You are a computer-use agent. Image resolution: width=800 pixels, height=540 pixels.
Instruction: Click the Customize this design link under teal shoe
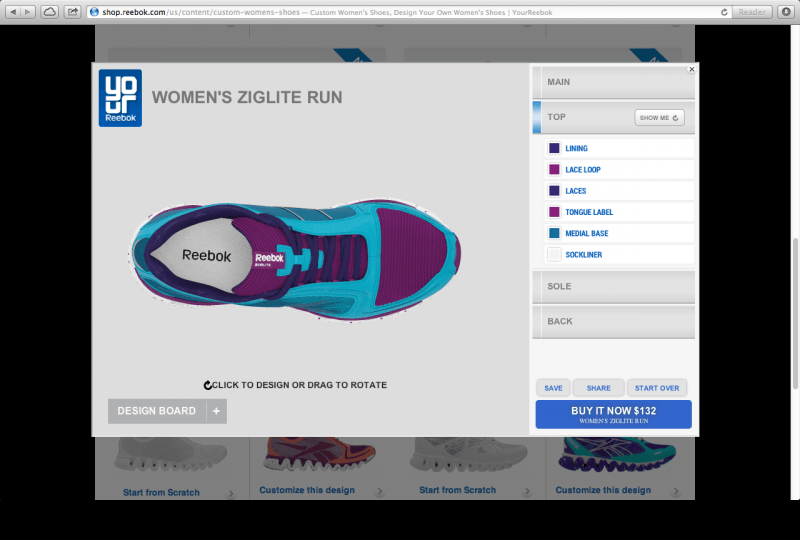(x=603, y=490)
